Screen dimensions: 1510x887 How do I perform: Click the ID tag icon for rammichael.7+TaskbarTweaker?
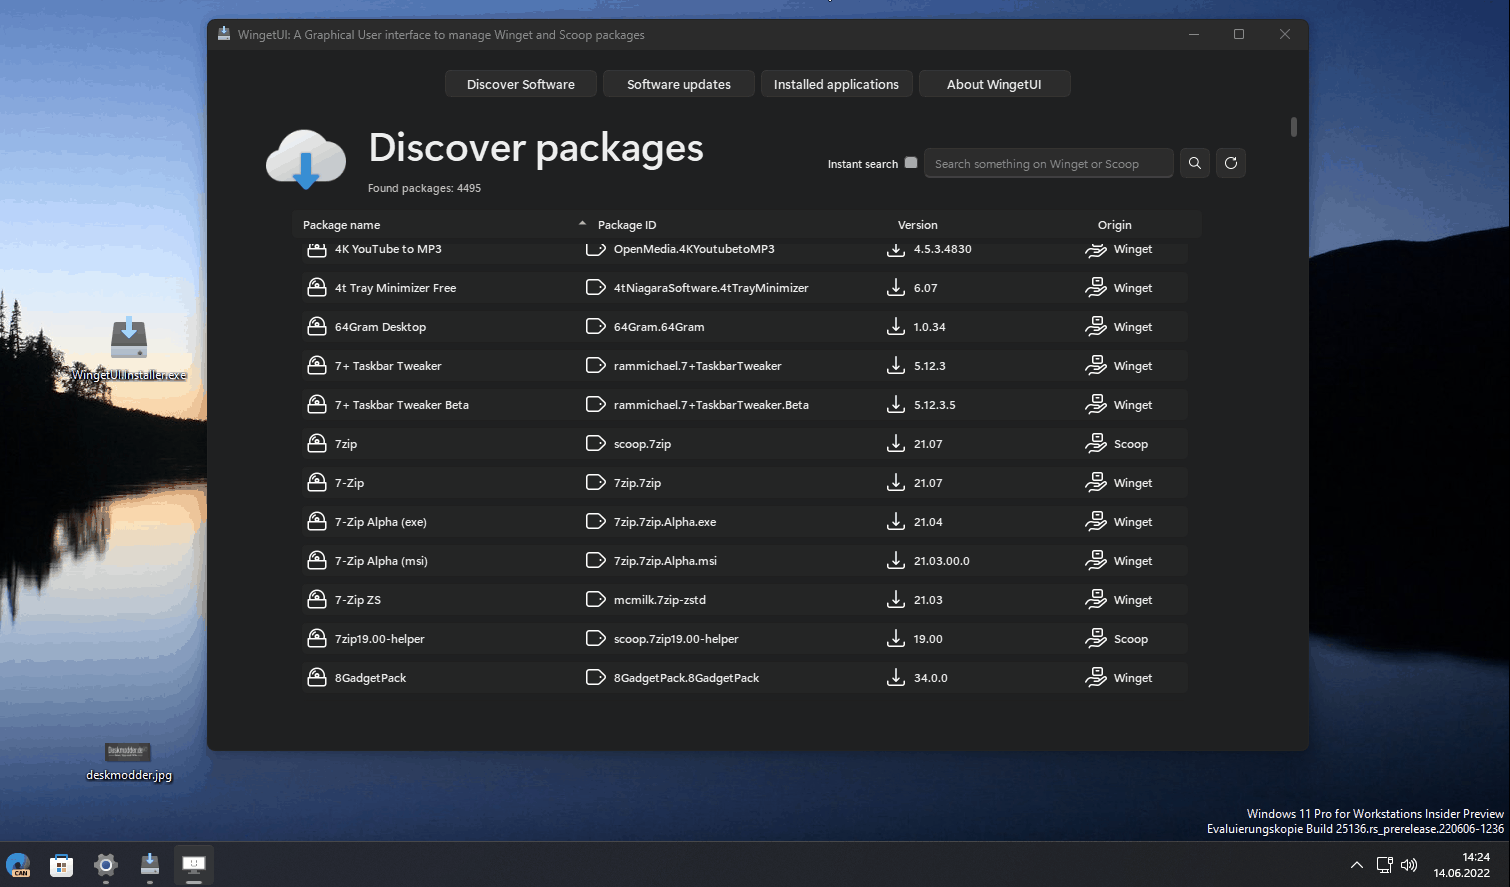595,366
